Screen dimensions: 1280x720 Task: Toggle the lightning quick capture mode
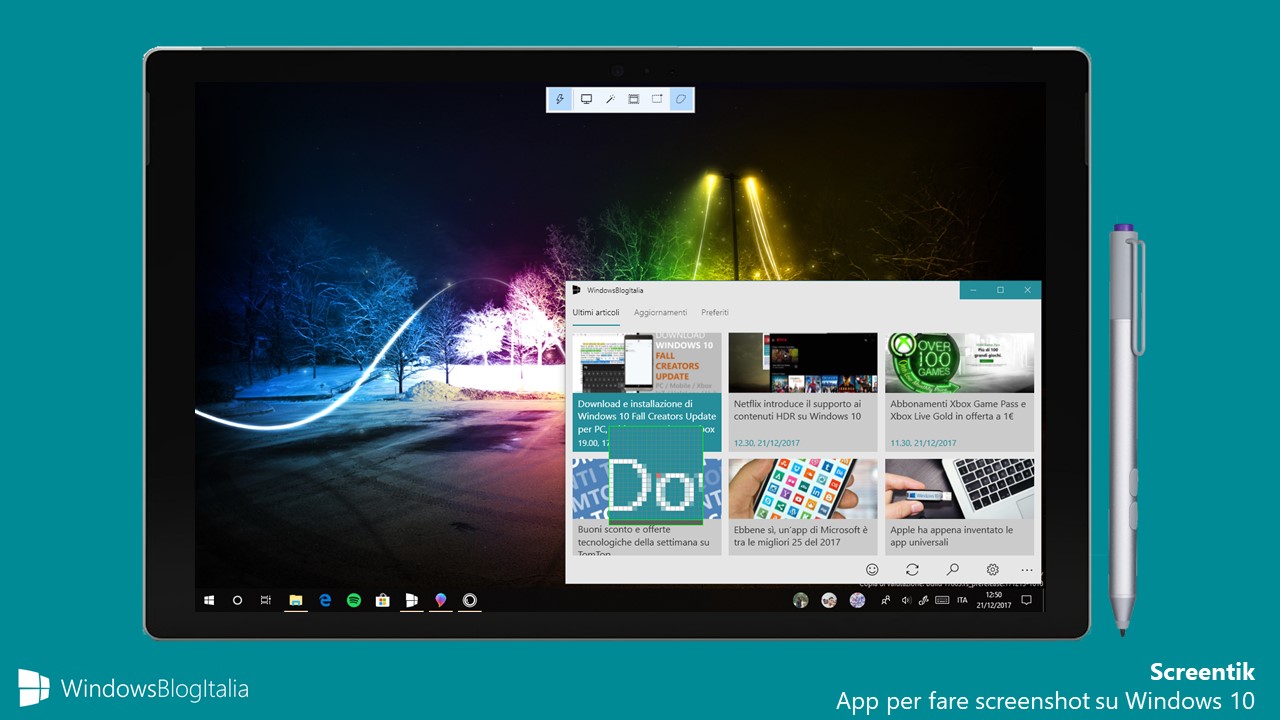click(560, 99)
